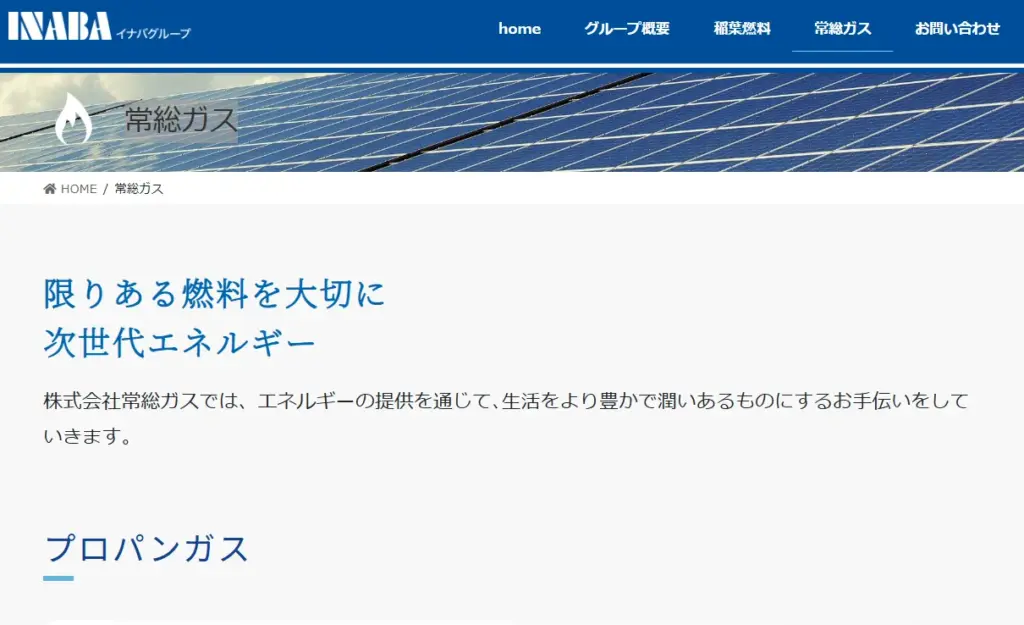Click the INABA logo in the header
The height and width of the screenshot is (625, 1024).
pyautogui.click(x=60, y=27)
